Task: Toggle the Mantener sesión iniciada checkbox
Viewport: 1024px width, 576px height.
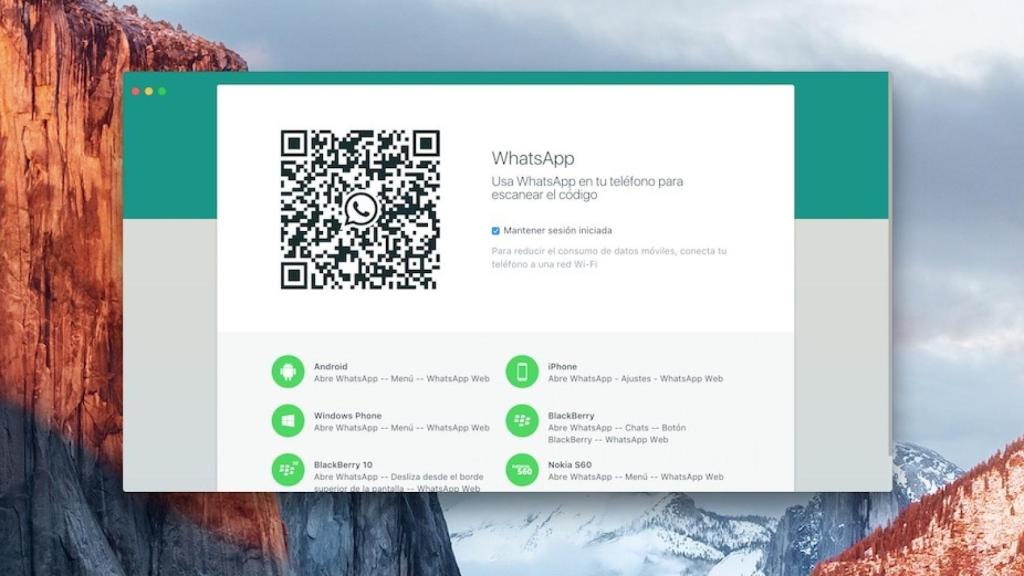Action: 496,231
